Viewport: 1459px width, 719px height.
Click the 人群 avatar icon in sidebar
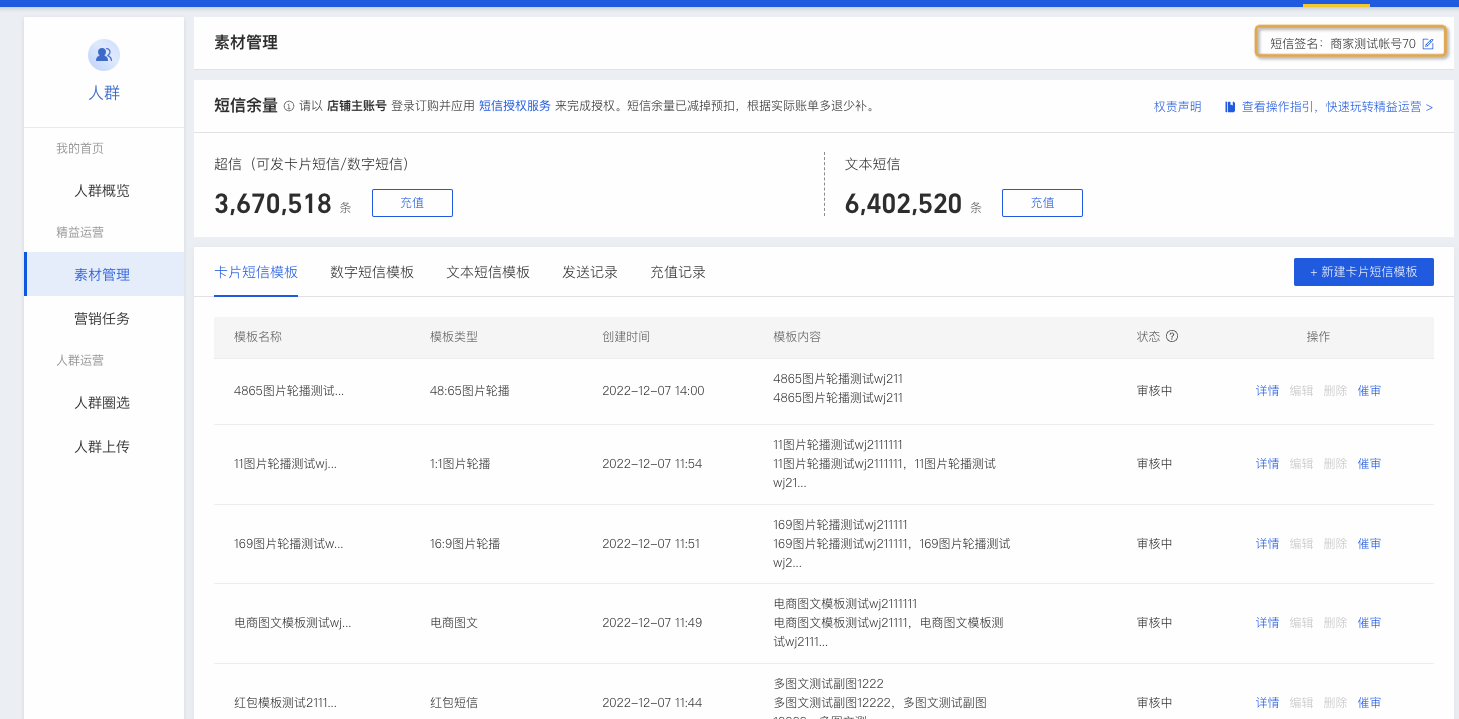point(104,55)
